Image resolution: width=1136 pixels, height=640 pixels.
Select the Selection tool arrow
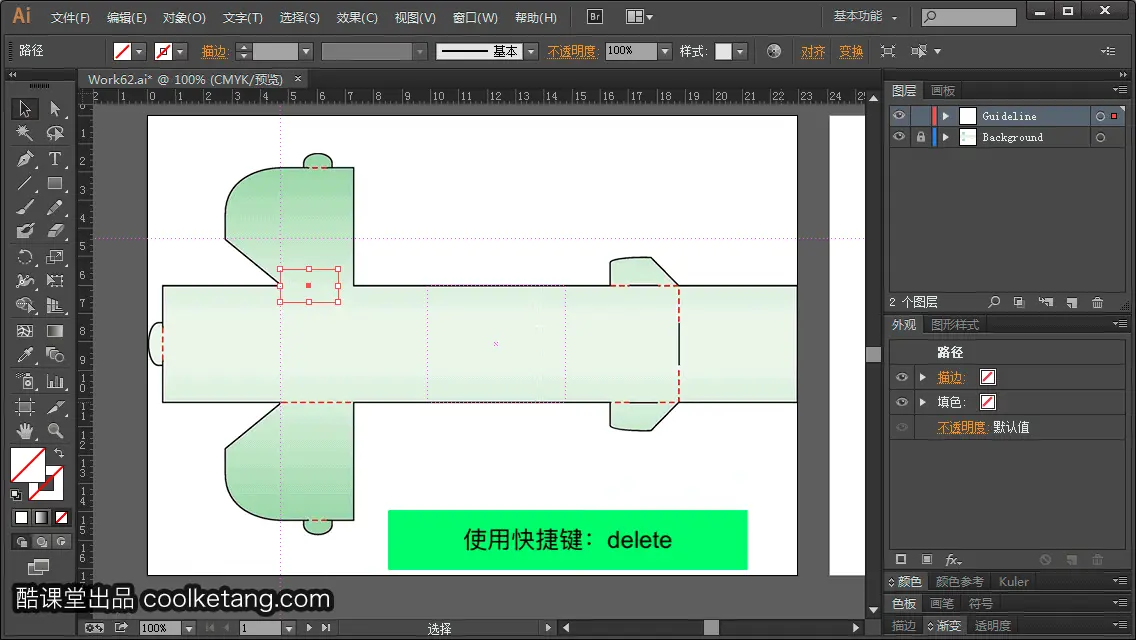coord(25,109)
